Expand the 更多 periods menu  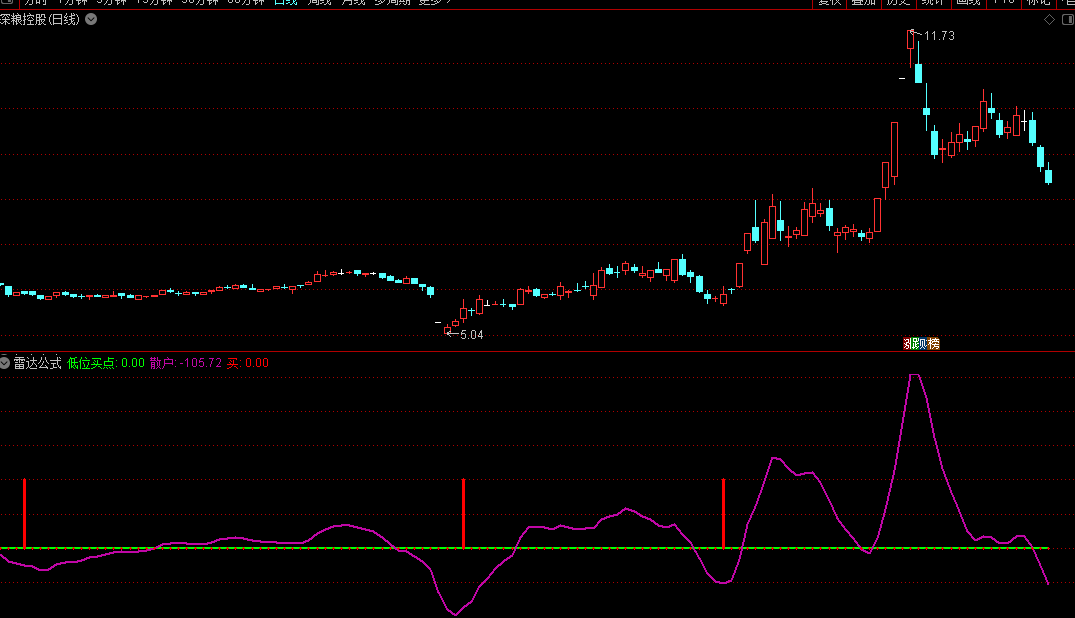click(x=435, y=3)
